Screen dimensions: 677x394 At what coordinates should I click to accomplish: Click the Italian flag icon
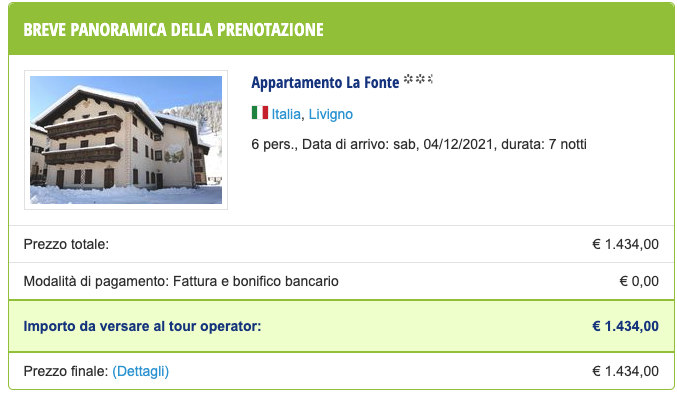[x=259, y=113]
